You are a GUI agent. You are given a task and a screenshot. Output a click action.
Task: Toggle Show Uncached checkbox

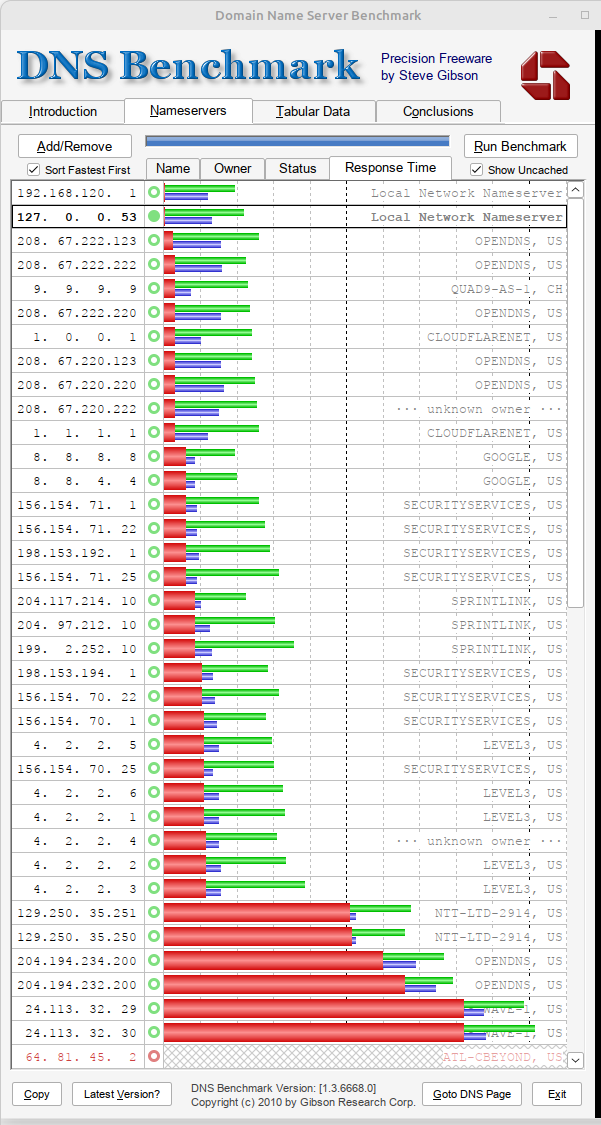click(x=477, y=170)
